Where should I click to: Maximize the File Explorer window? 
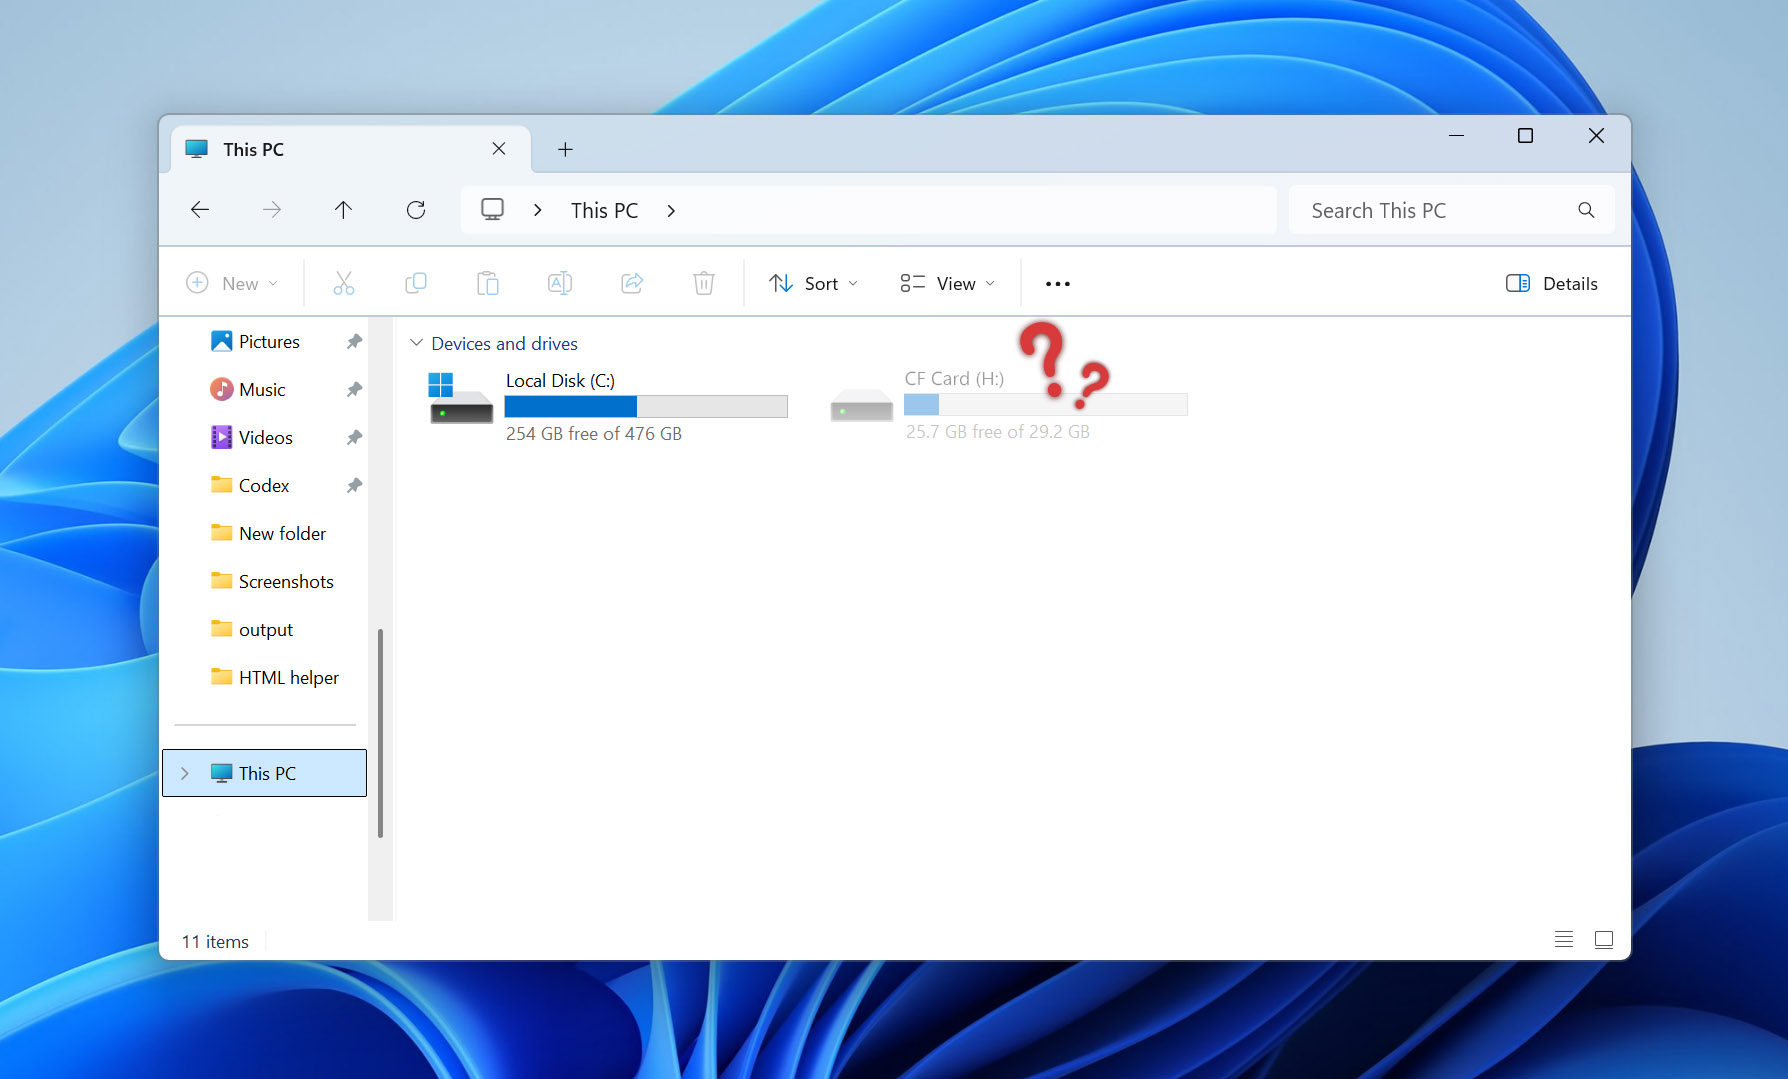1525,135
